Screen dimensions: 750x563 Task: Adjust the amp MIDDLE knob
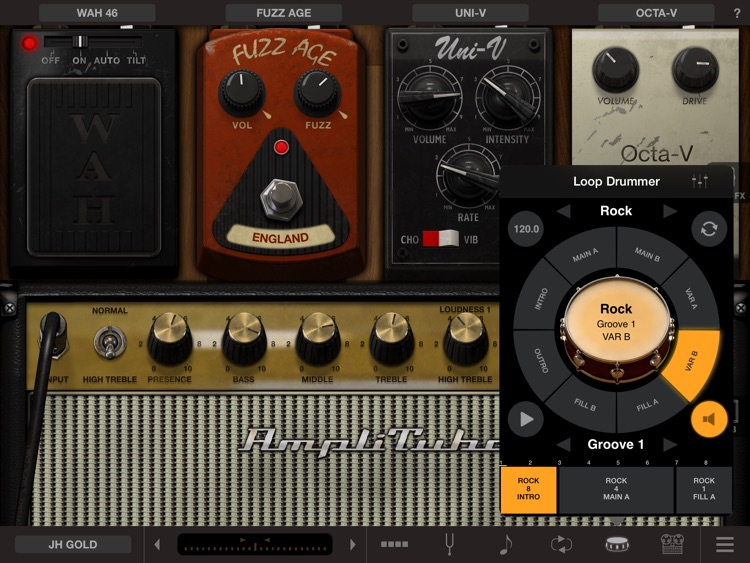point(318,338)
